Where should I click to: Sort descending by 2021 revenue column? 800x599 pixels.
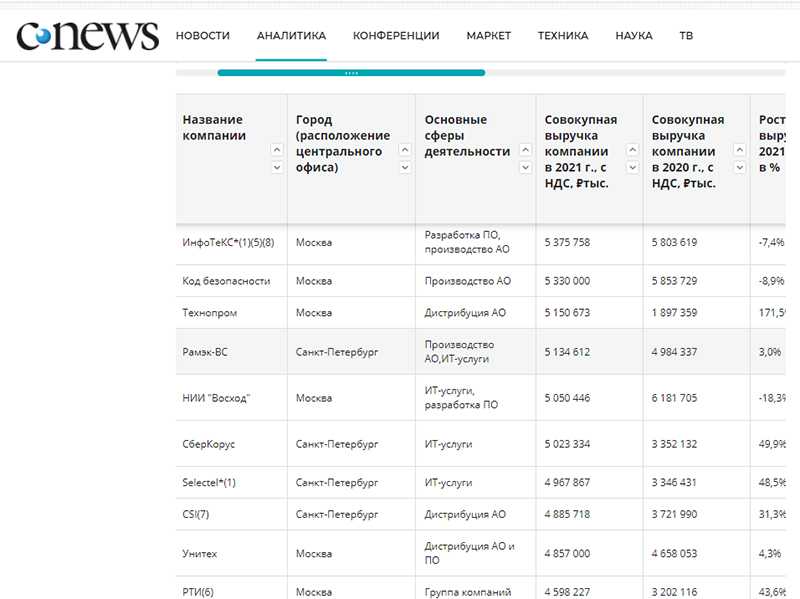click(x=632, y=167)
